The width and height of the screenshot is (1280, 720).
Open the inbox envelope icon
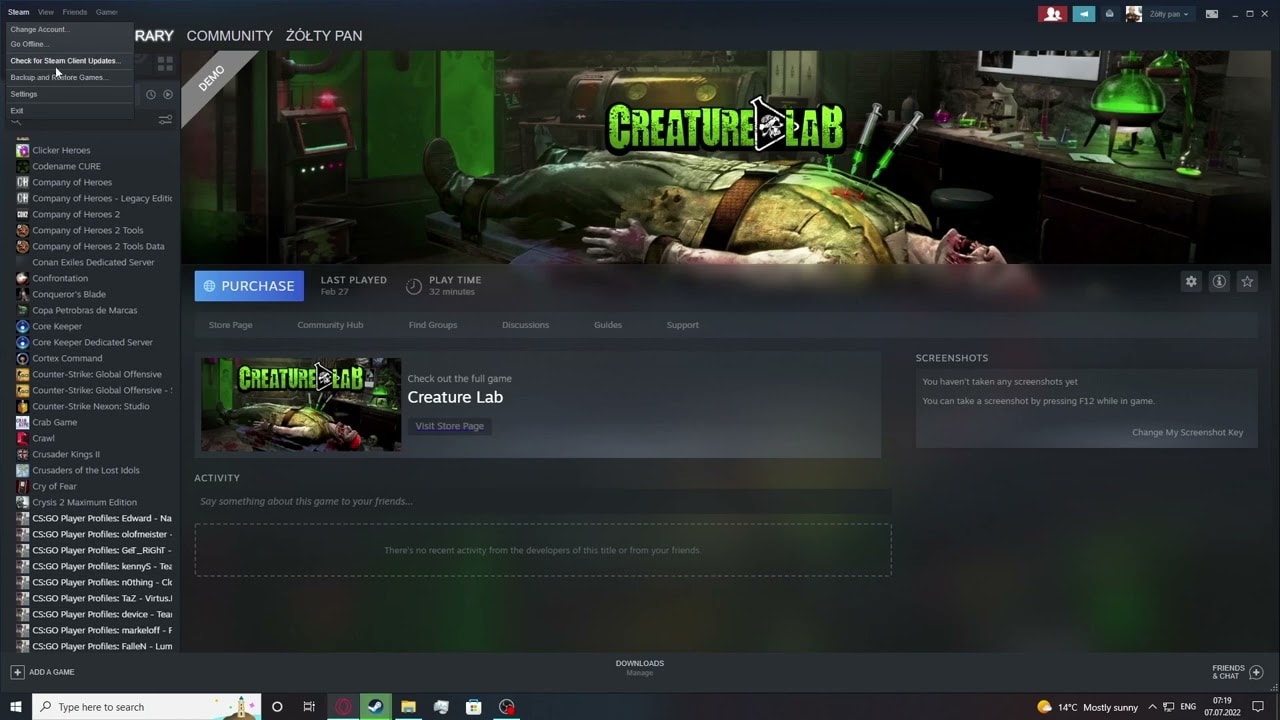[1109, 14]
